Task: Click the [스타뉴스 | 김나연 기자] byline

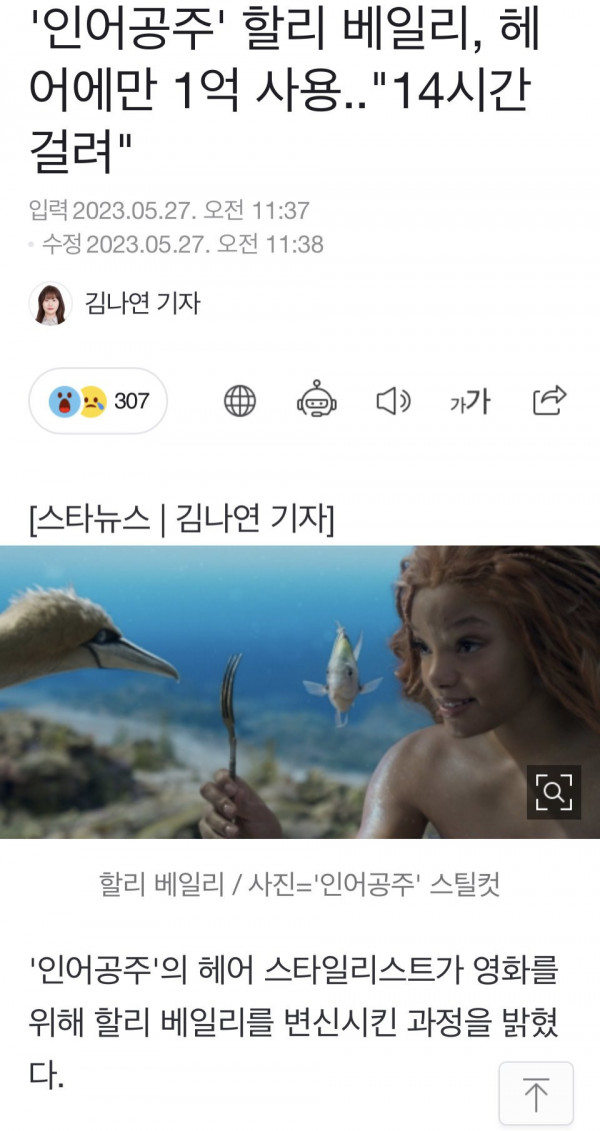Action: (181, 519)
